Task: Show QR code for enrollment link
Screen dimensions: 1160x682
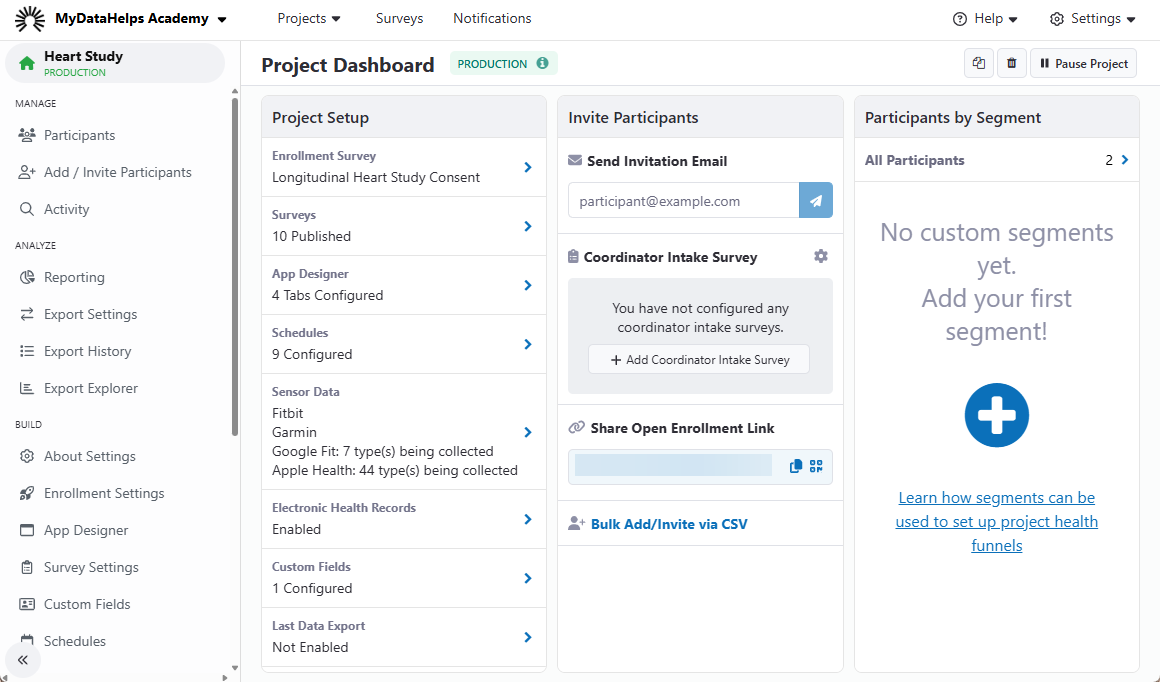Action: [816, 466]
